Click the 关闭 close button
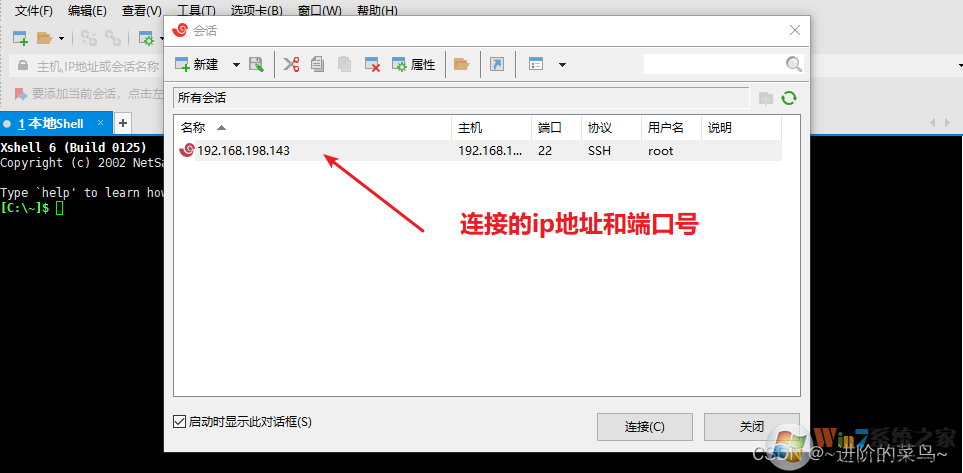The height and width of the screenshot is (473, 963). (752, 426)
